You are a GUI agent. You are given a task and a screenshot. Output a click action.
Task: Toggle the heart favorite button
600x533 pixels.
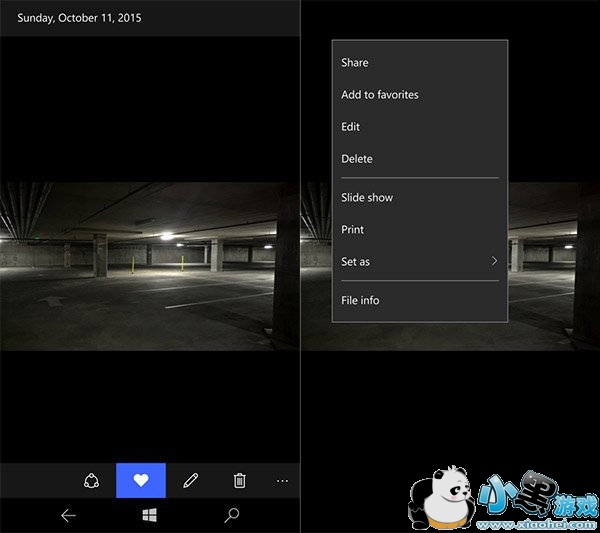pyautogui.click(x=141, y=480)
